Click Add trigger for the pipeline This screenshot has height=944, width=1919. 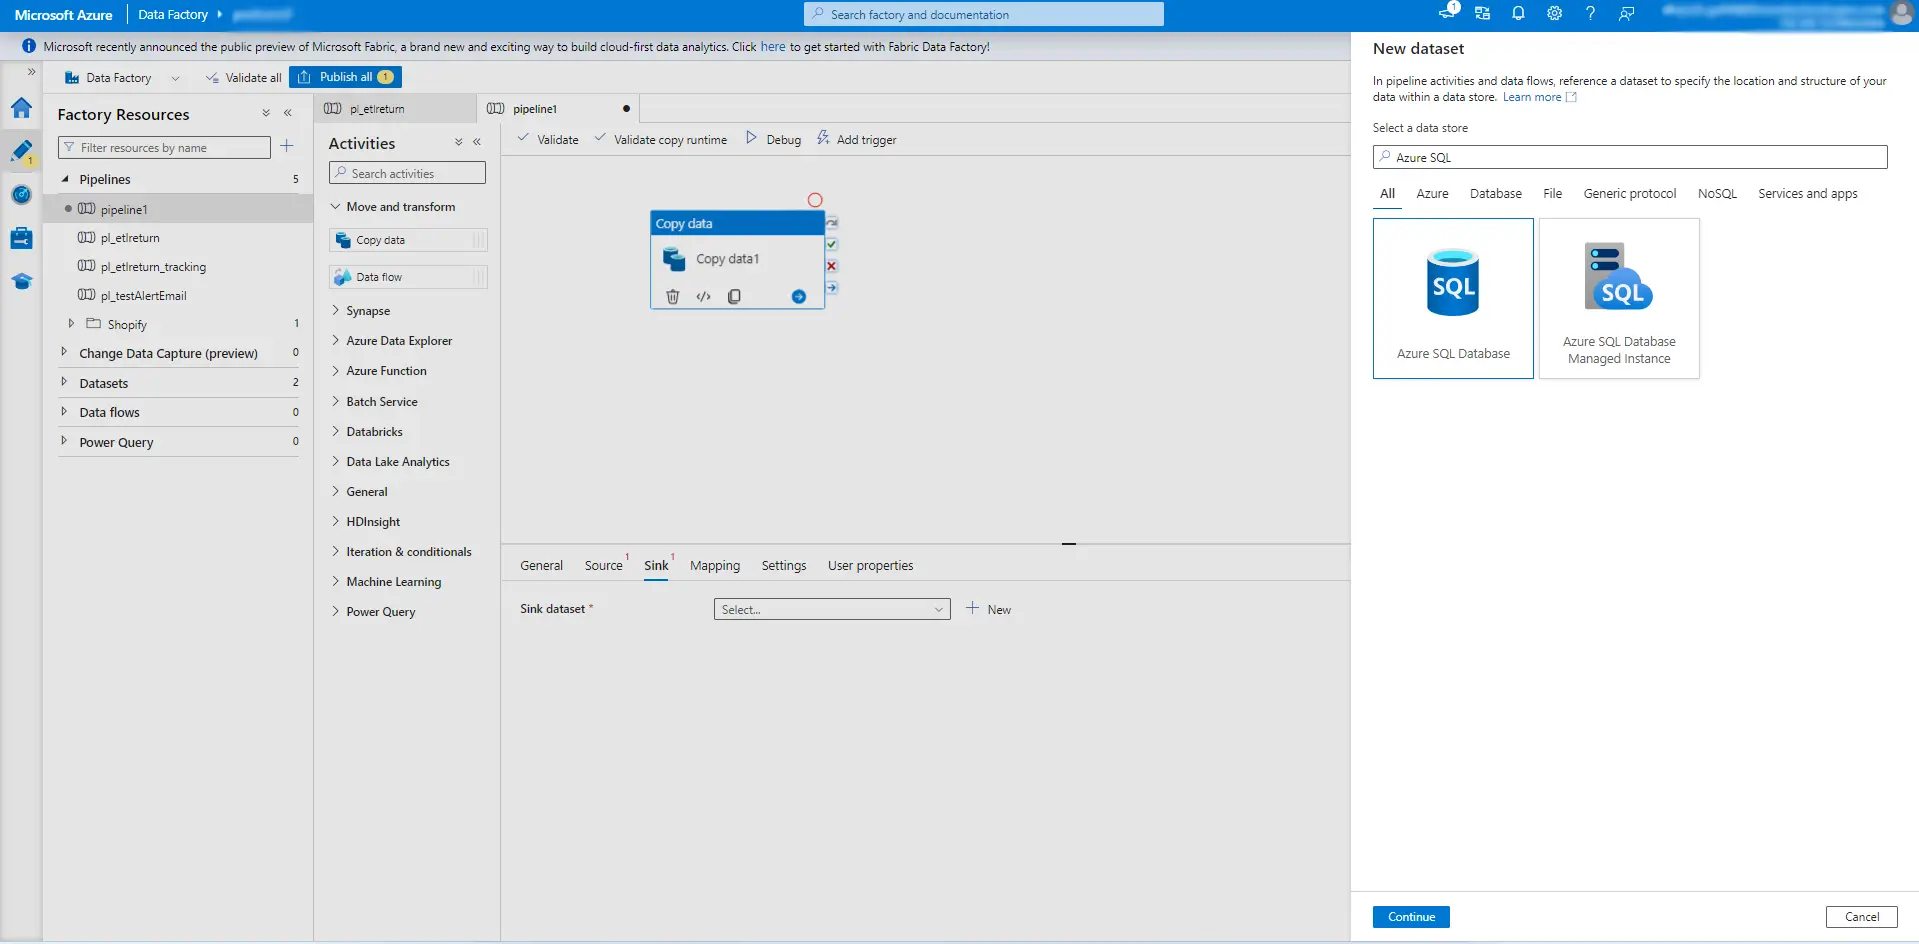pos(856,140)
